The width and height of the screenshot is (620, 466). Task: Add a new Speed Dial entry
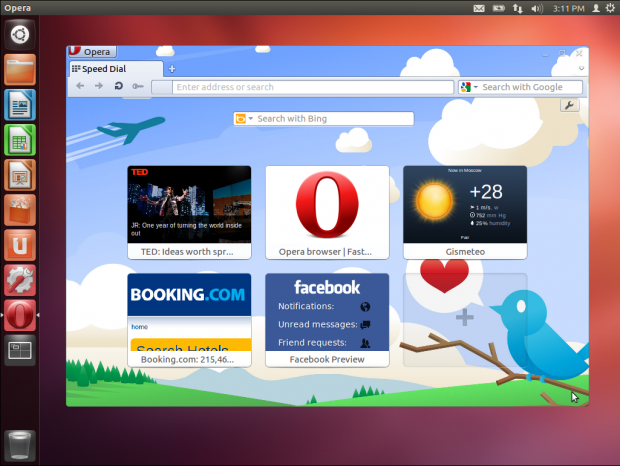465,319
